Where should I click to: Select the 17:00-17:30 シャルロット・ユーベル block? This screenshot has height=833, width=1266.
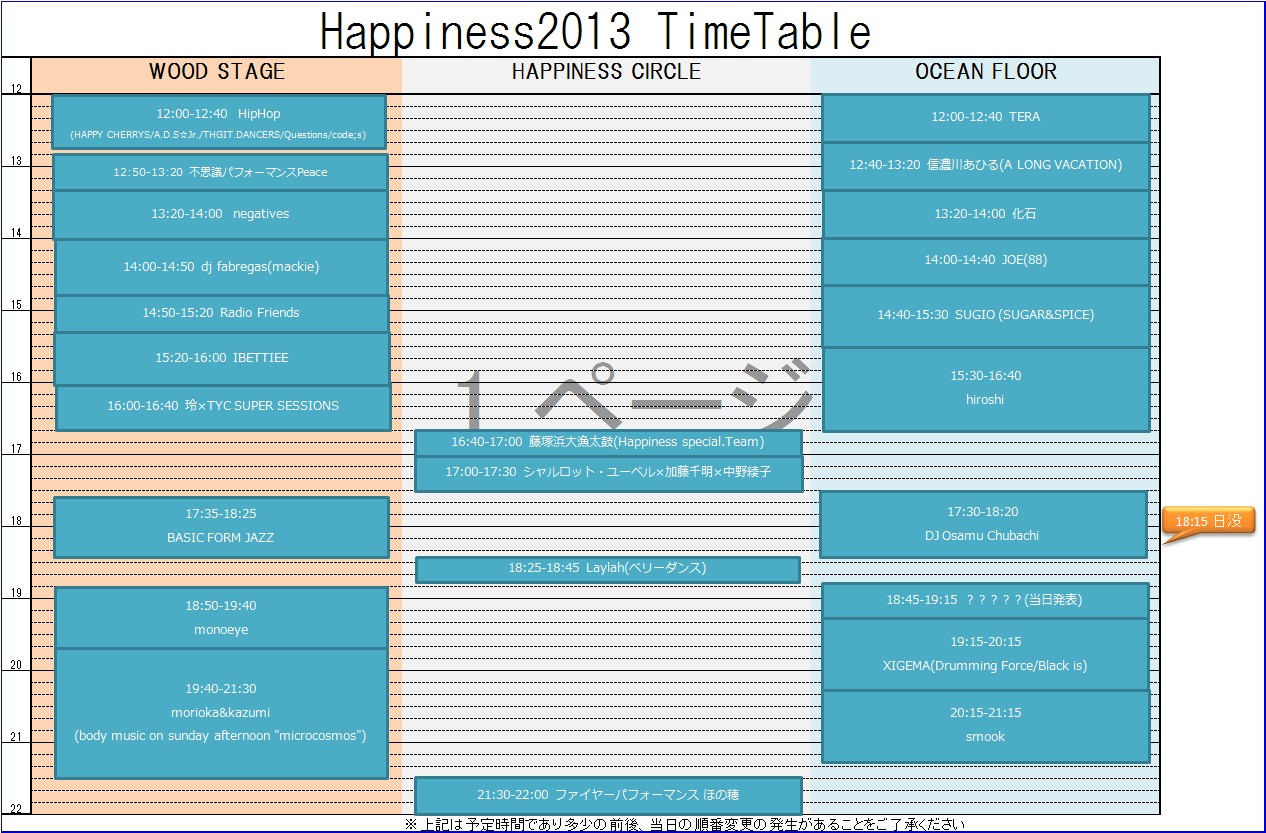pos(608,473)
